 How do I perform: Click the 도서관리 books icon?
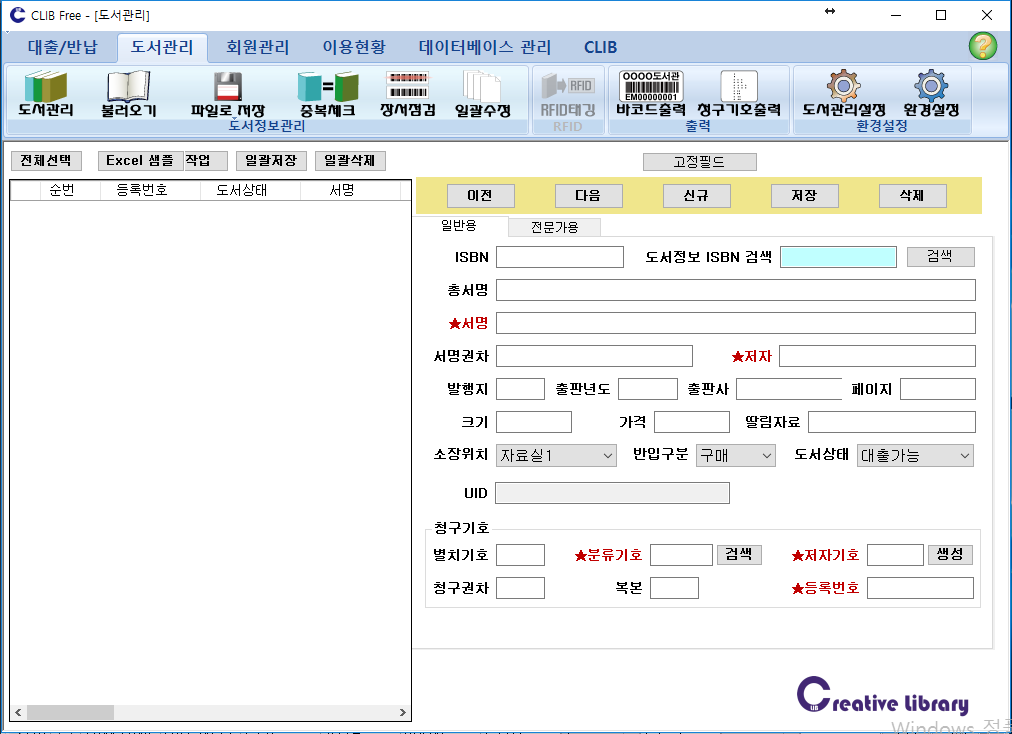tap(46, 89)
